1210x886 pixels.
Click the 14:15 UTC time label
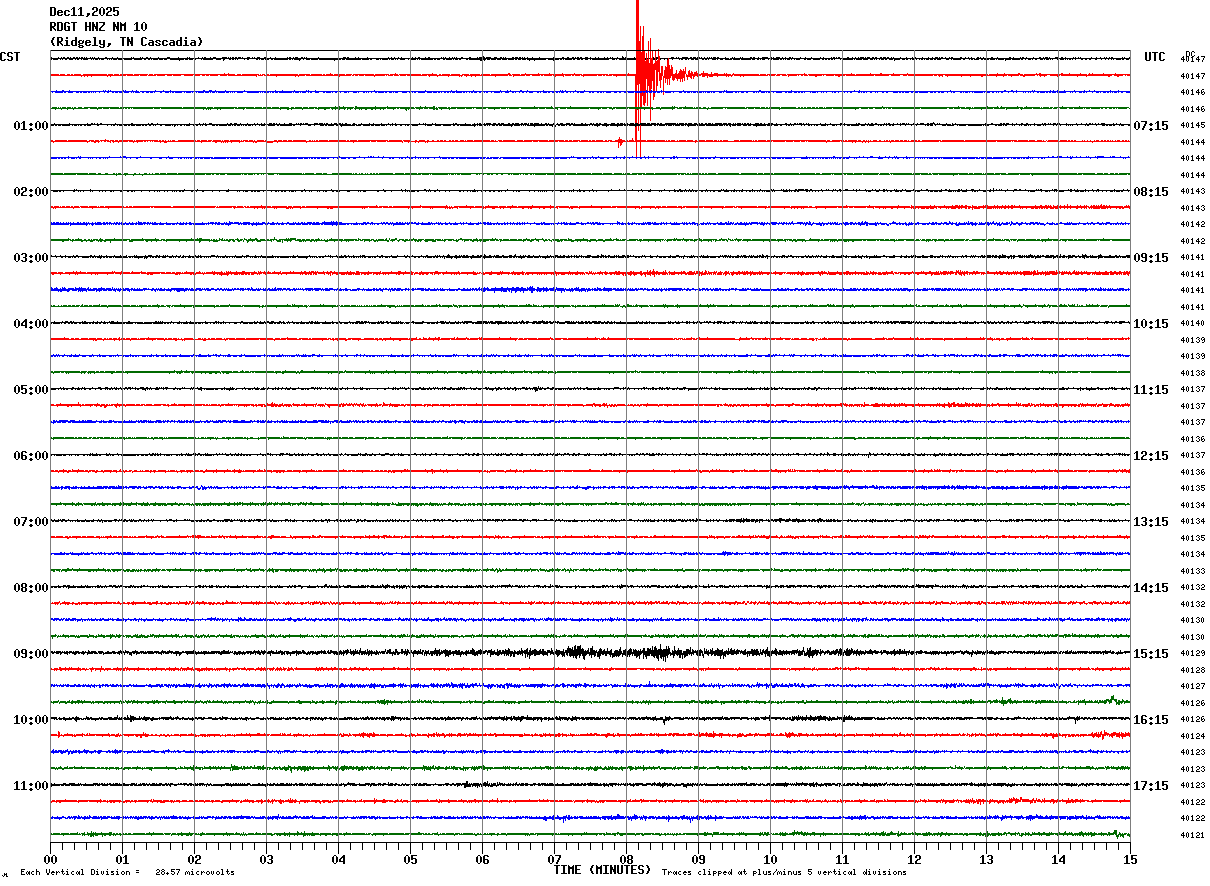1151,588
